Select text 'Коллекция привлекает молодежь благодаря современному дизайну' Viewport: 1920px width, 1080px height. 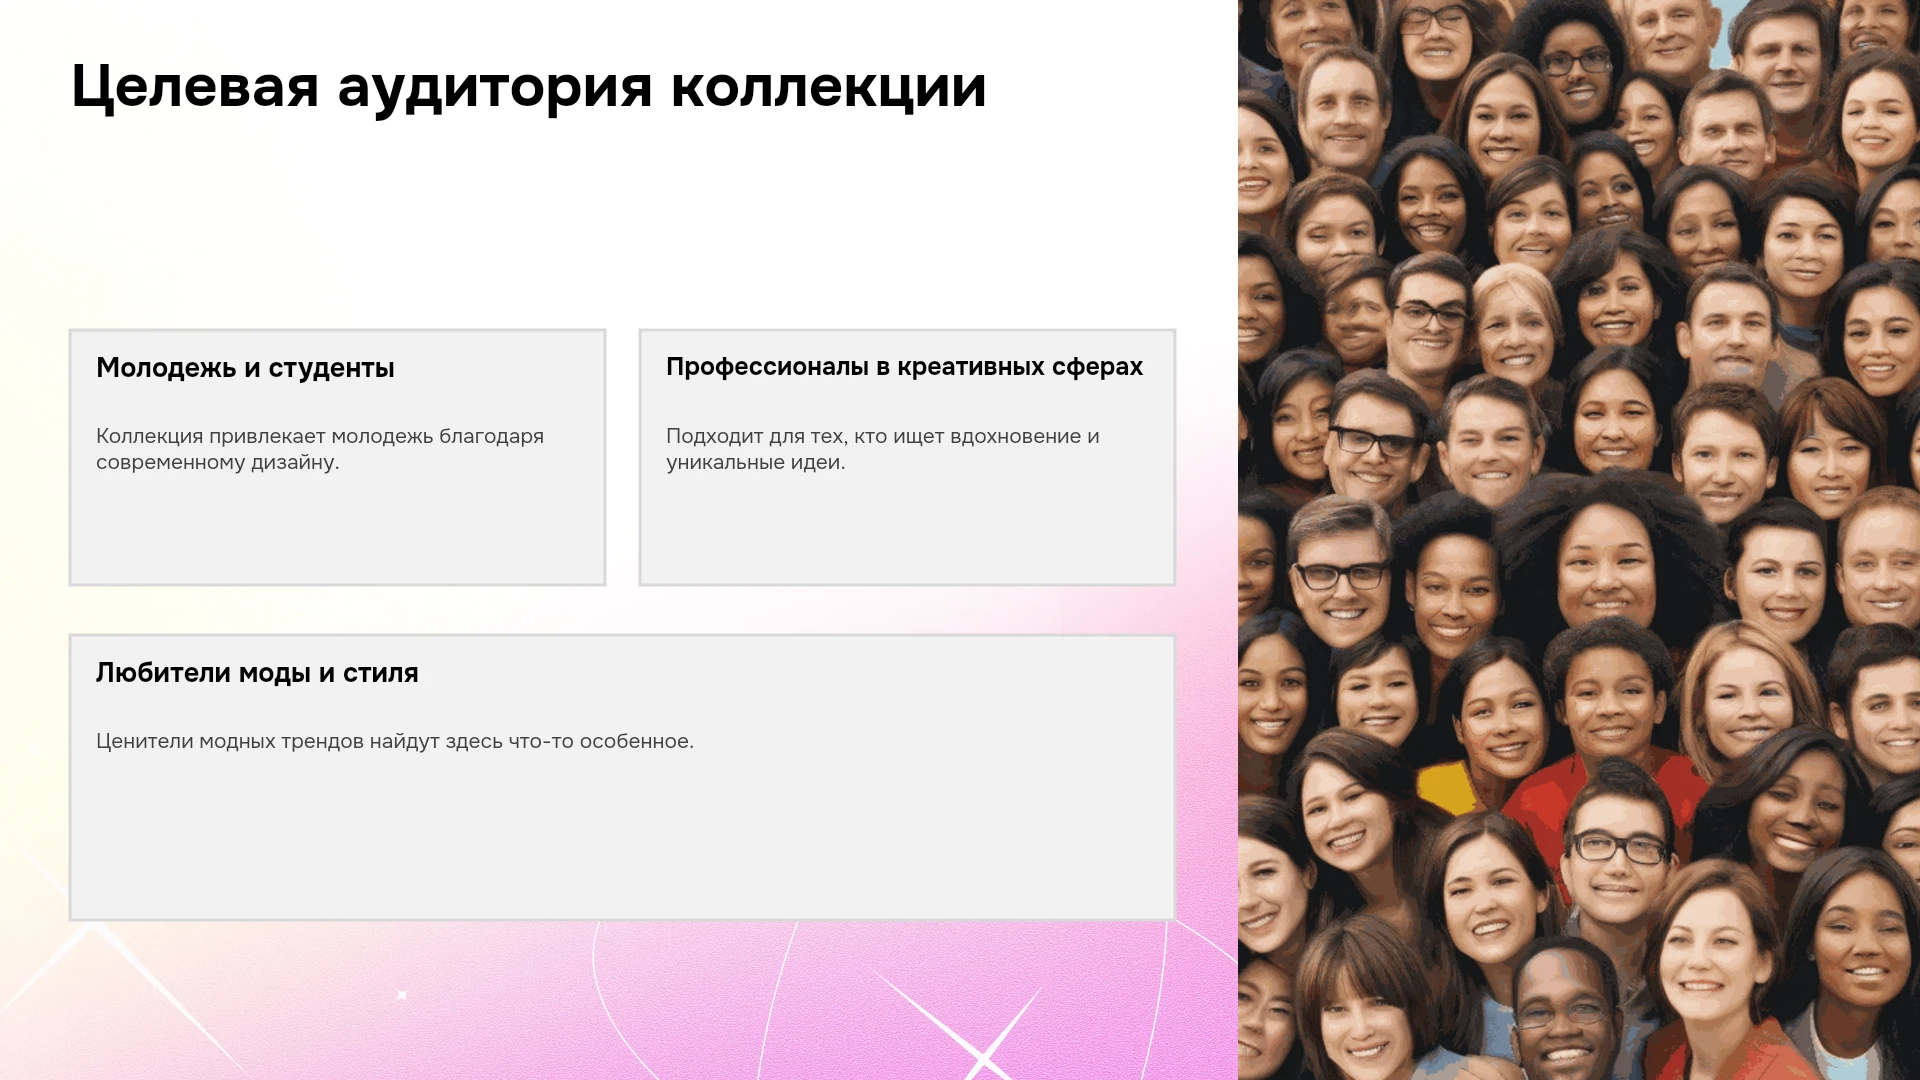[x=320, y=449]
